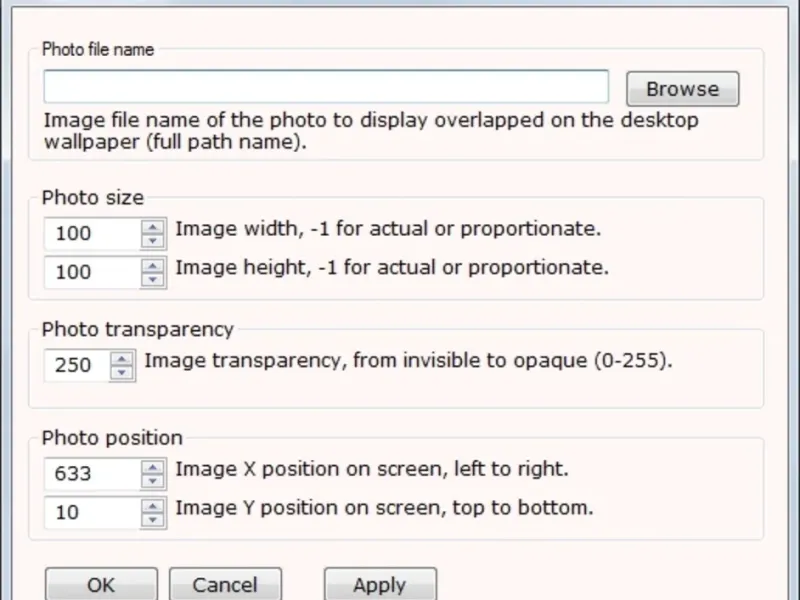The width and height of the screenshot is (800, 600).
Task: Increase image Y position with up arrow
Action: [153, 505]
